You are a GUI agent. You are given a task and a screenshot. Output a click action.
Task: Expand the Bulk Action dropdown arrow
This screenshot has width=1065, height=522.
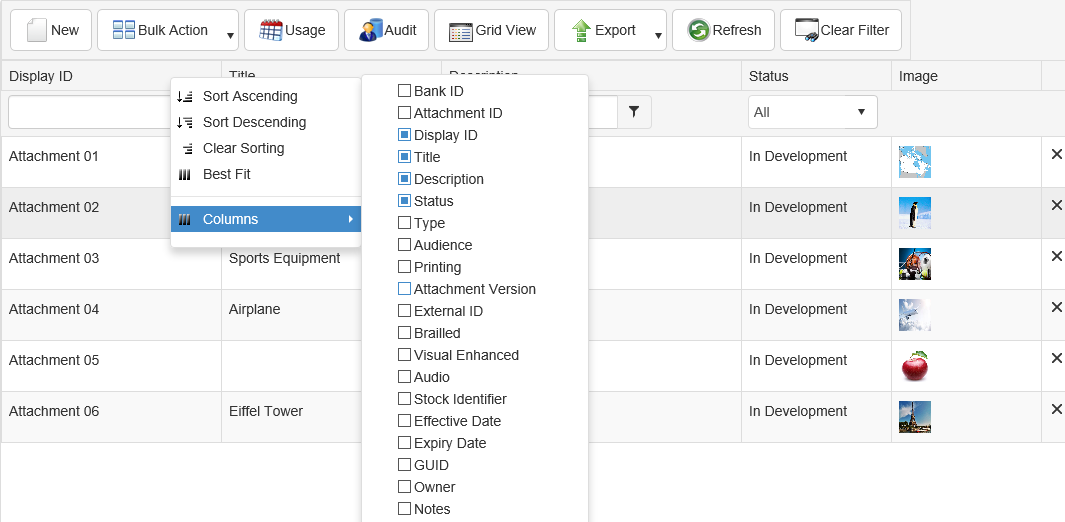point(230,36)
